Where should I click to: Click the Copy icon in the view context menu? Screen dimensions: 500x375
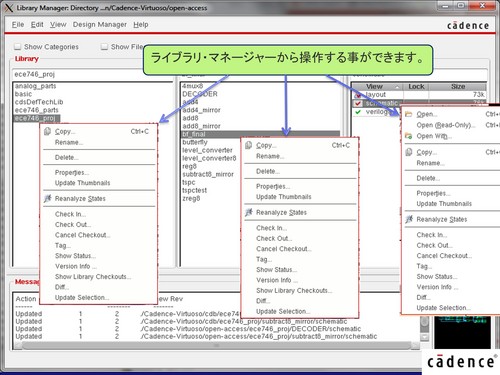(x=409, y=152)
